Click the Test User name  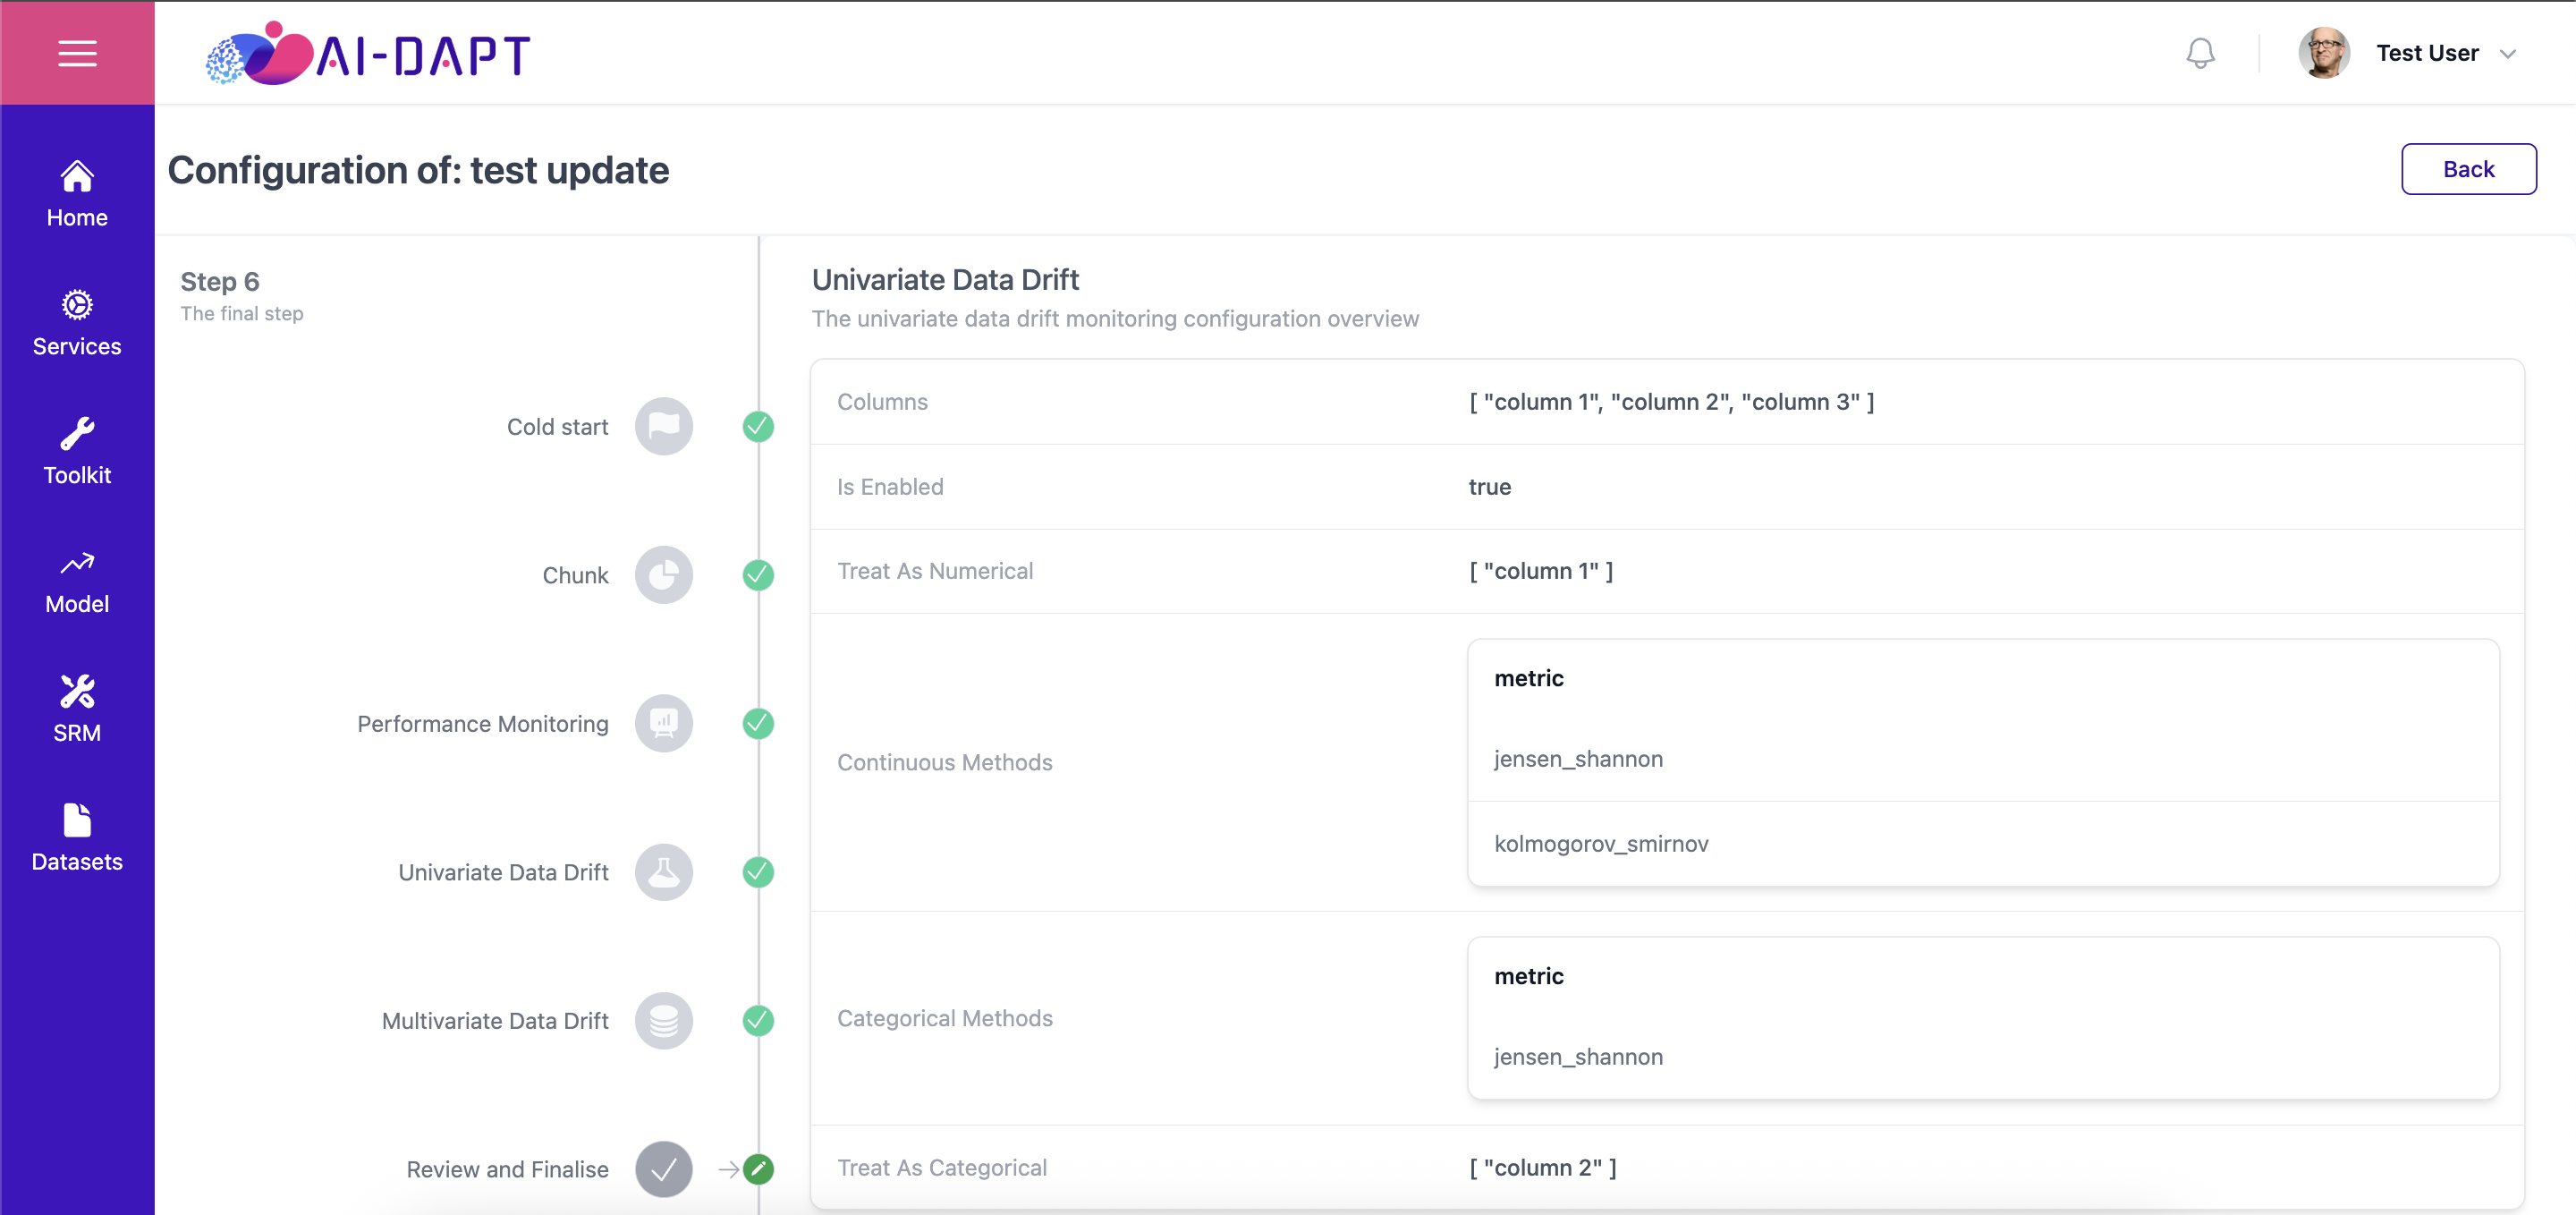point(2427,53)
